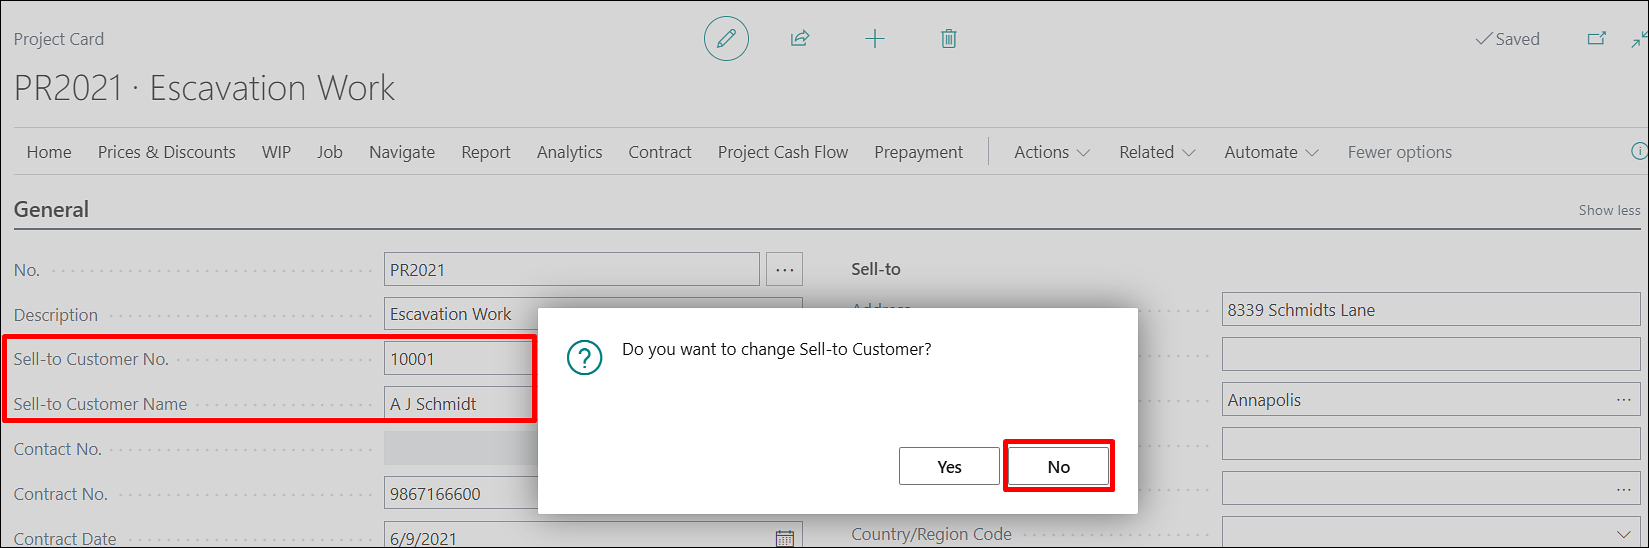Image resolution: width=1649 pixels, height=548 pixels.
Task: Click the Saved status indicator
Action: click(1508, 39)
